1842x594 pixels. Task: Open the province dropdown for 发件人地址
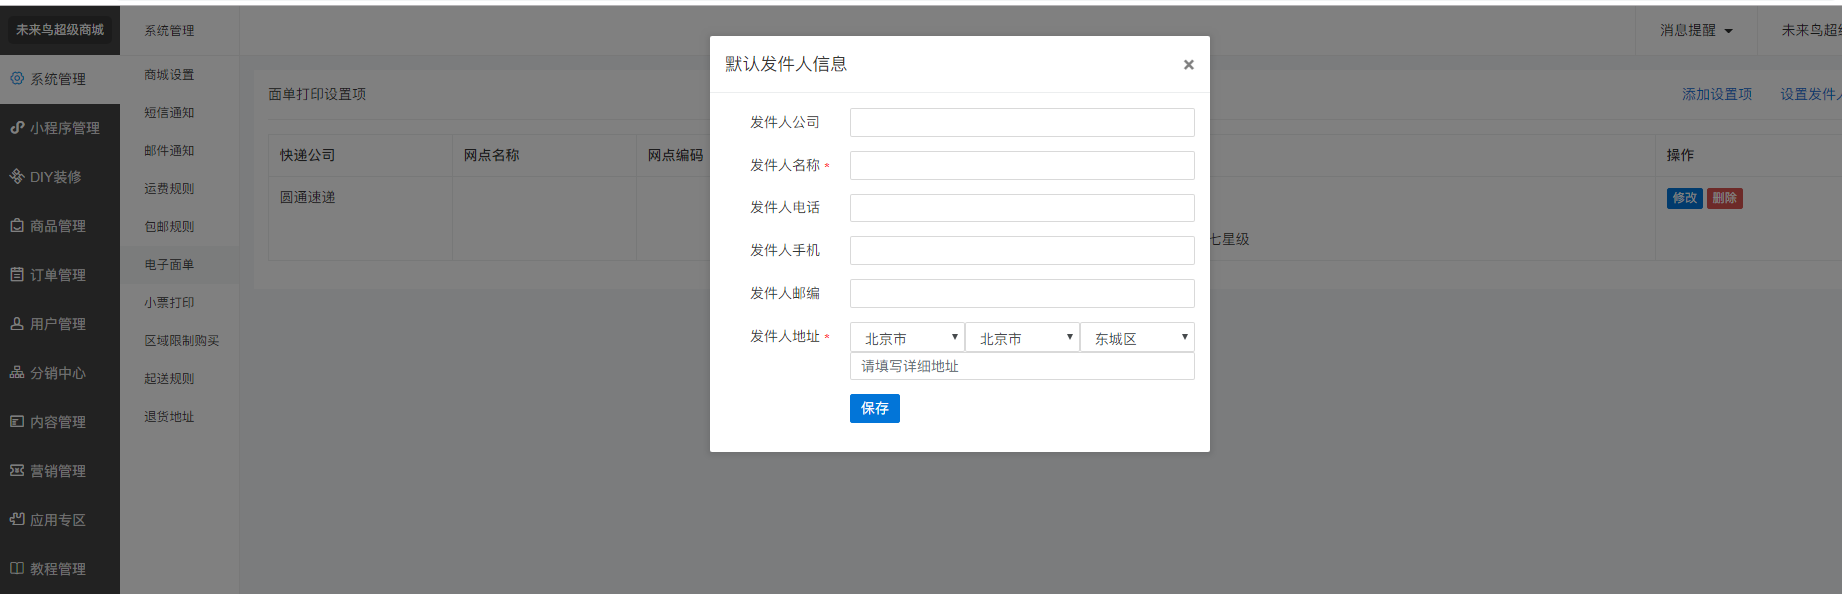click(x=907, y=338)
